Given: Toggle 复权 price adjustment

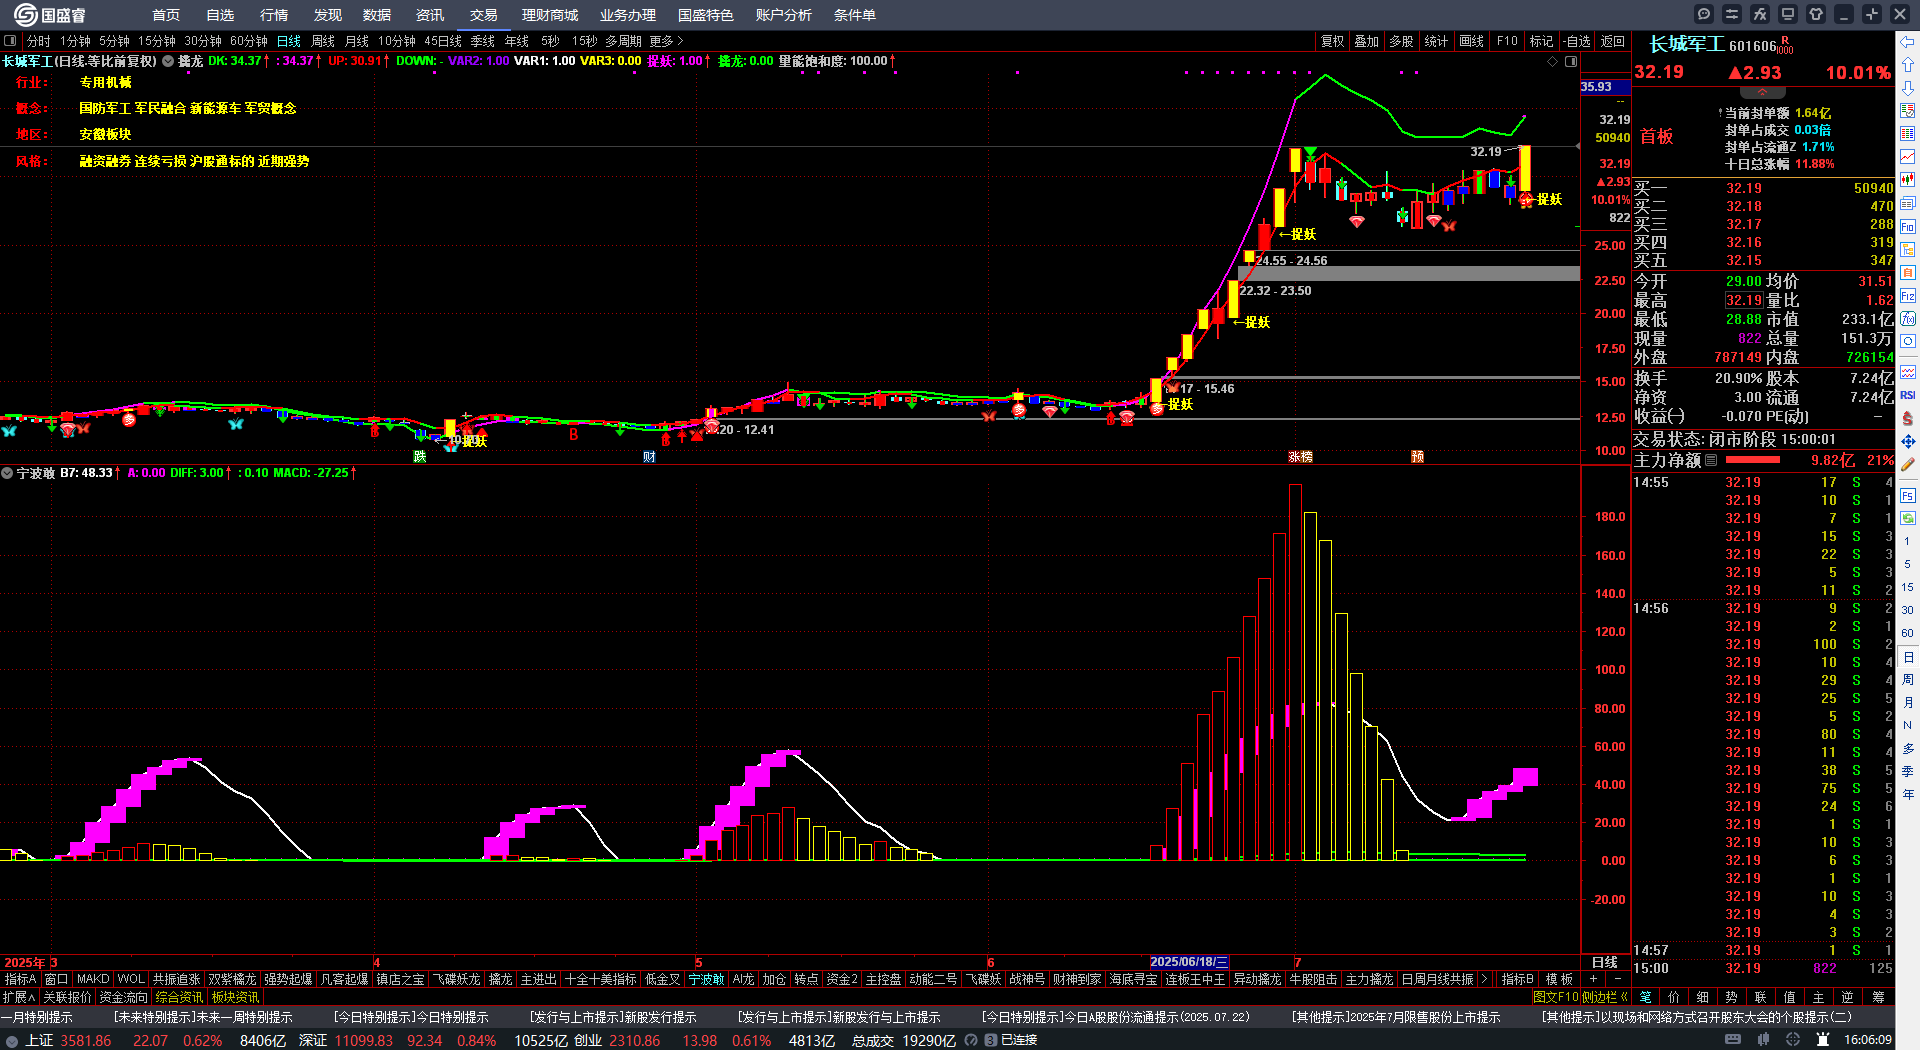Looking at the screenshot, I should click(x=1332, y=41).
